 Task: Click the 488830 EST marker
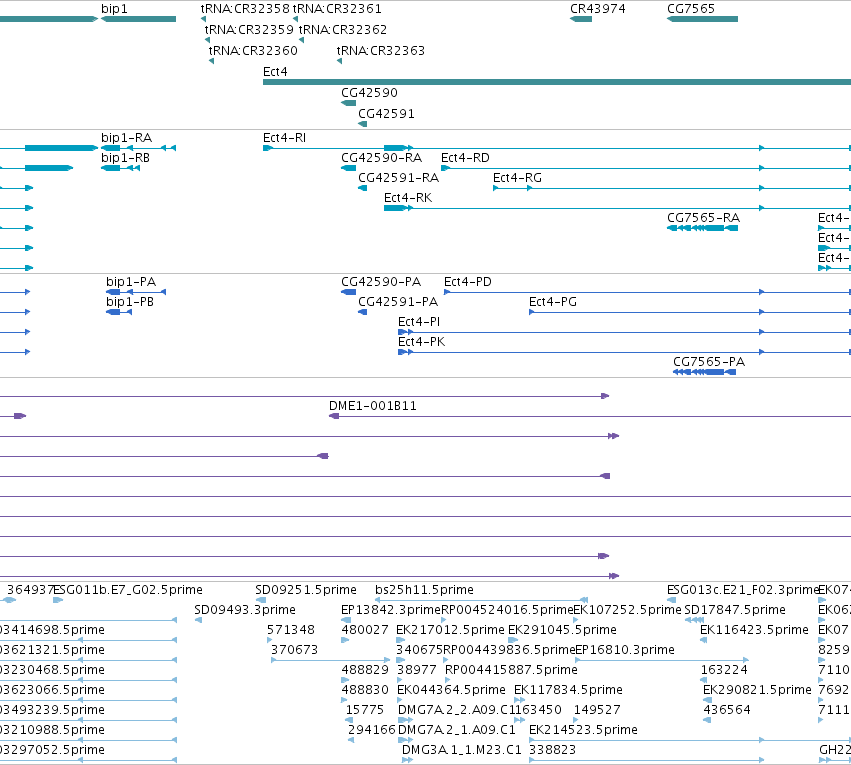coord(344,700)
